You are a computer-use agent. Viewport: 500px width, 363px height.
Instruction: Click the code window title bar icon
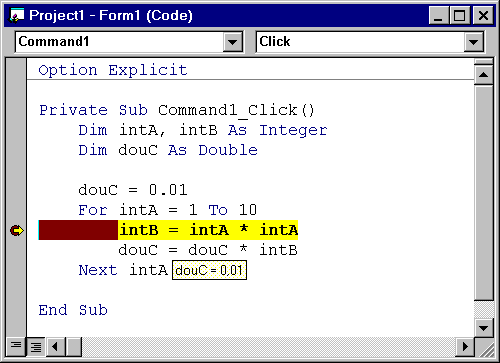coord(17,16)
